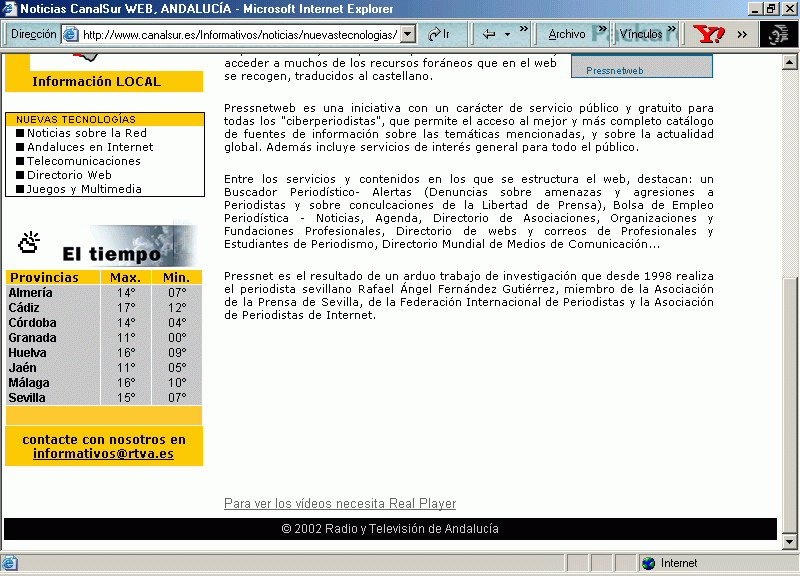
Task: Open the Back button history dropdown arrow
Action: 507,35
